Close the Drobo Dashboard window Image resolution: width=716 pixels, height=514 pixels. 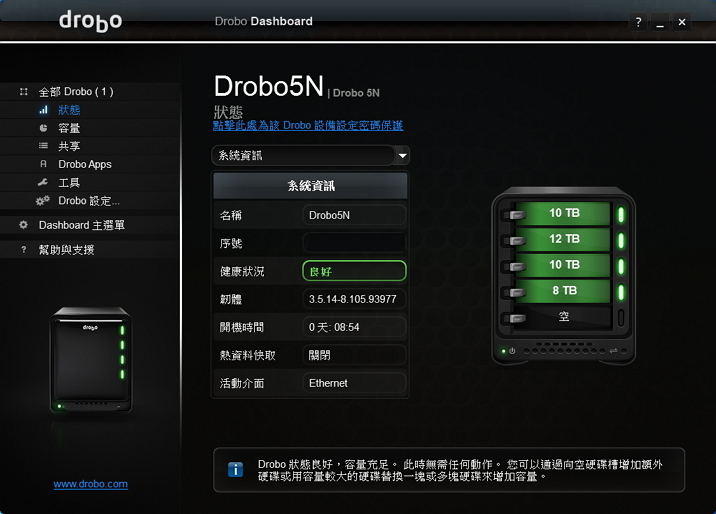tap(682, 21)
